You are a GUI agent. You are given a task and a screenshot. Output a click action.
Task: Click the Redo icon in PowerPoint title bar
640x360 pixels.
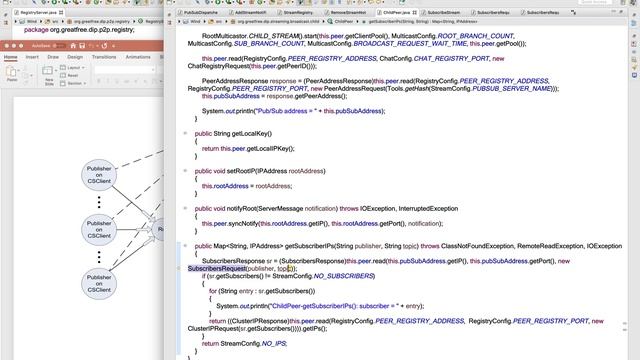(104, 46)
